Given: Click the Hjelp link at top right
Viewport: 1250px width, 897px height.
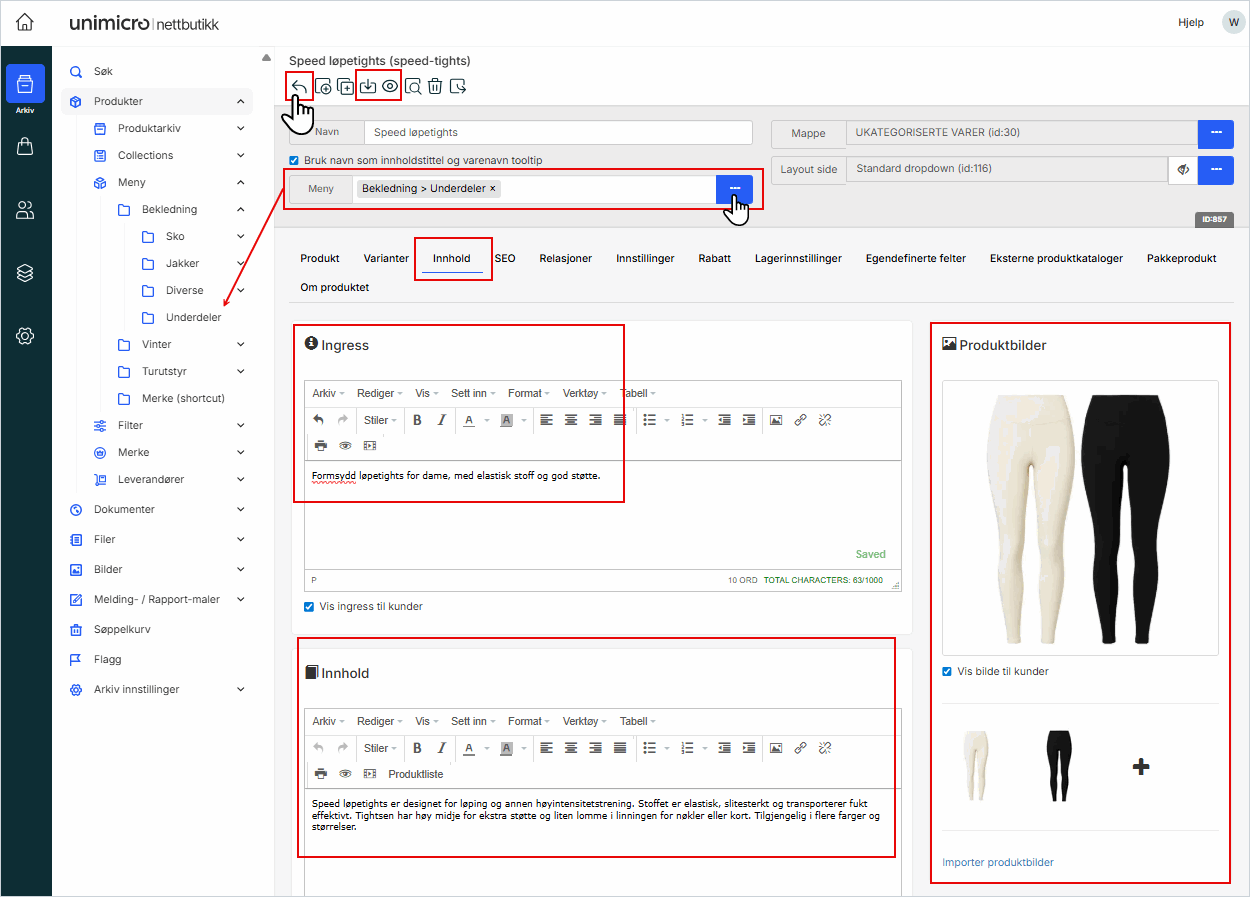Looking at the screenshot, I should 1191,22.
